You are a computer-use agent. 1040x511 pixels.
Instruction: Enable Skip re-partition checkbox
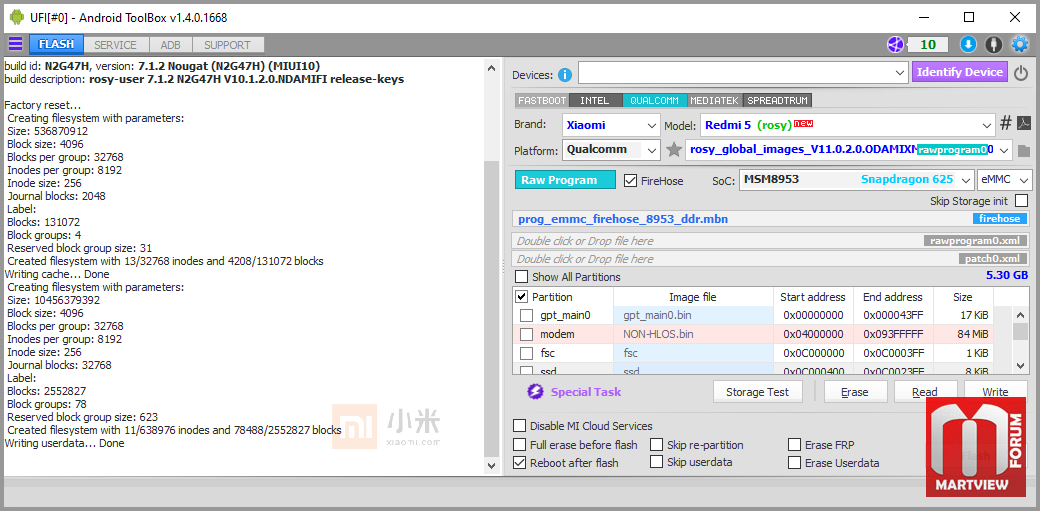pyautogui.click(x=657, y=444)
